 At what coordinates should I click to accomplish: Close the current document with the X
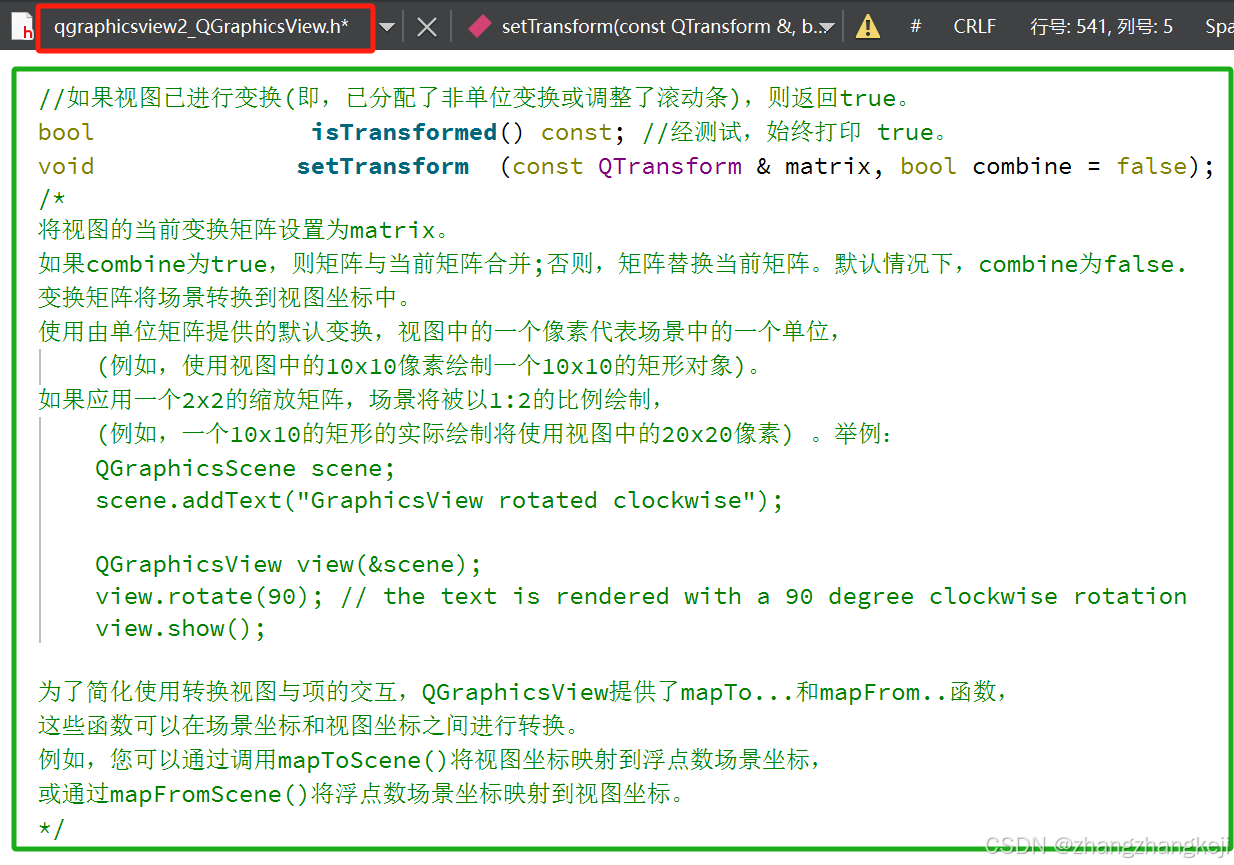pos(427,27)
